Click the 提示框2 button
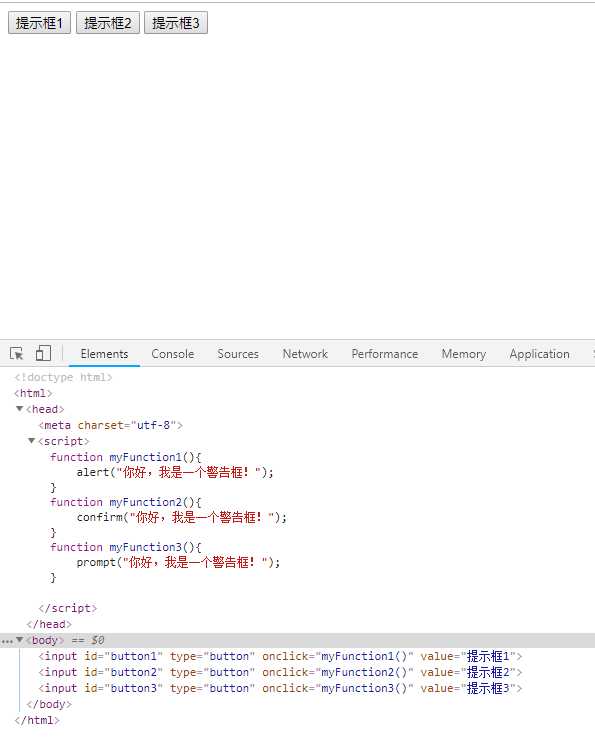The image size is (595, 740). point(108,23)
